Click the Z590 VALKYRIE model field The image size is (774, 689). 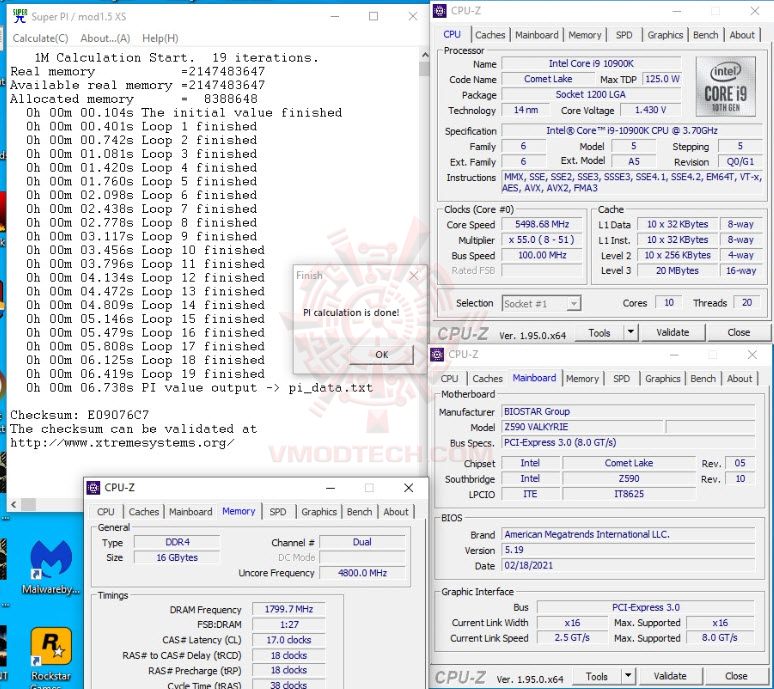(x=583, y=427)
